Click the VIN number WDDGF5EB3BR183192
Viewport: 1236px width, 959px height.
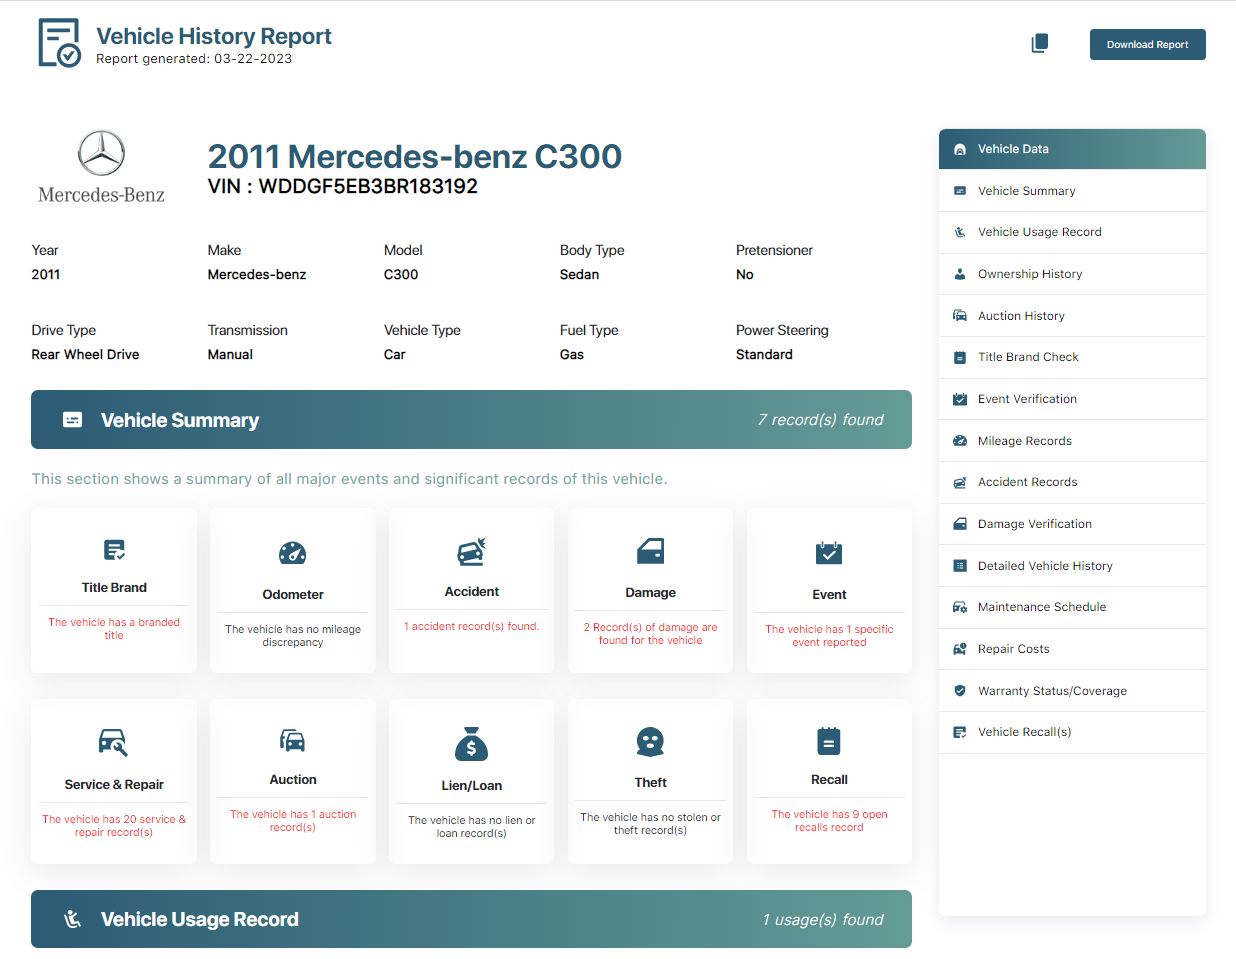[x=368, y=186]
